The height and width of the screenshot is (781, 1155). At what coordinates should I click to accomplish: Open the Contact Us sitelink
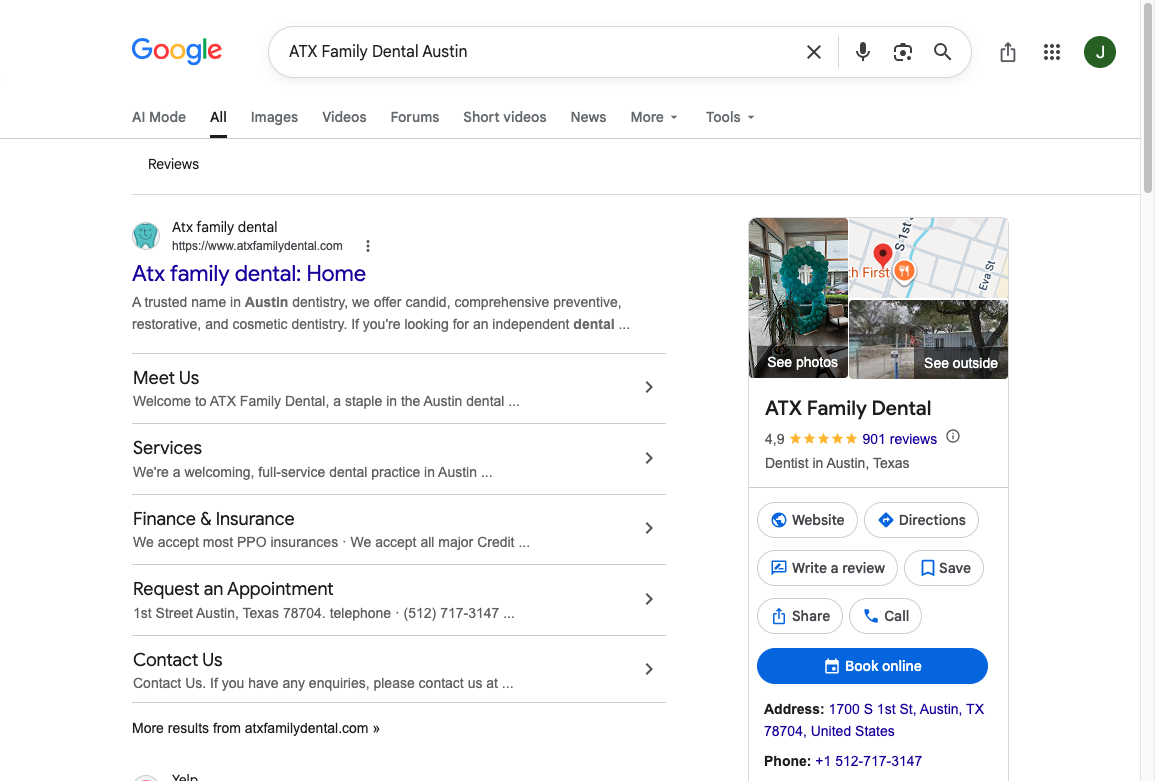point(178,659)
